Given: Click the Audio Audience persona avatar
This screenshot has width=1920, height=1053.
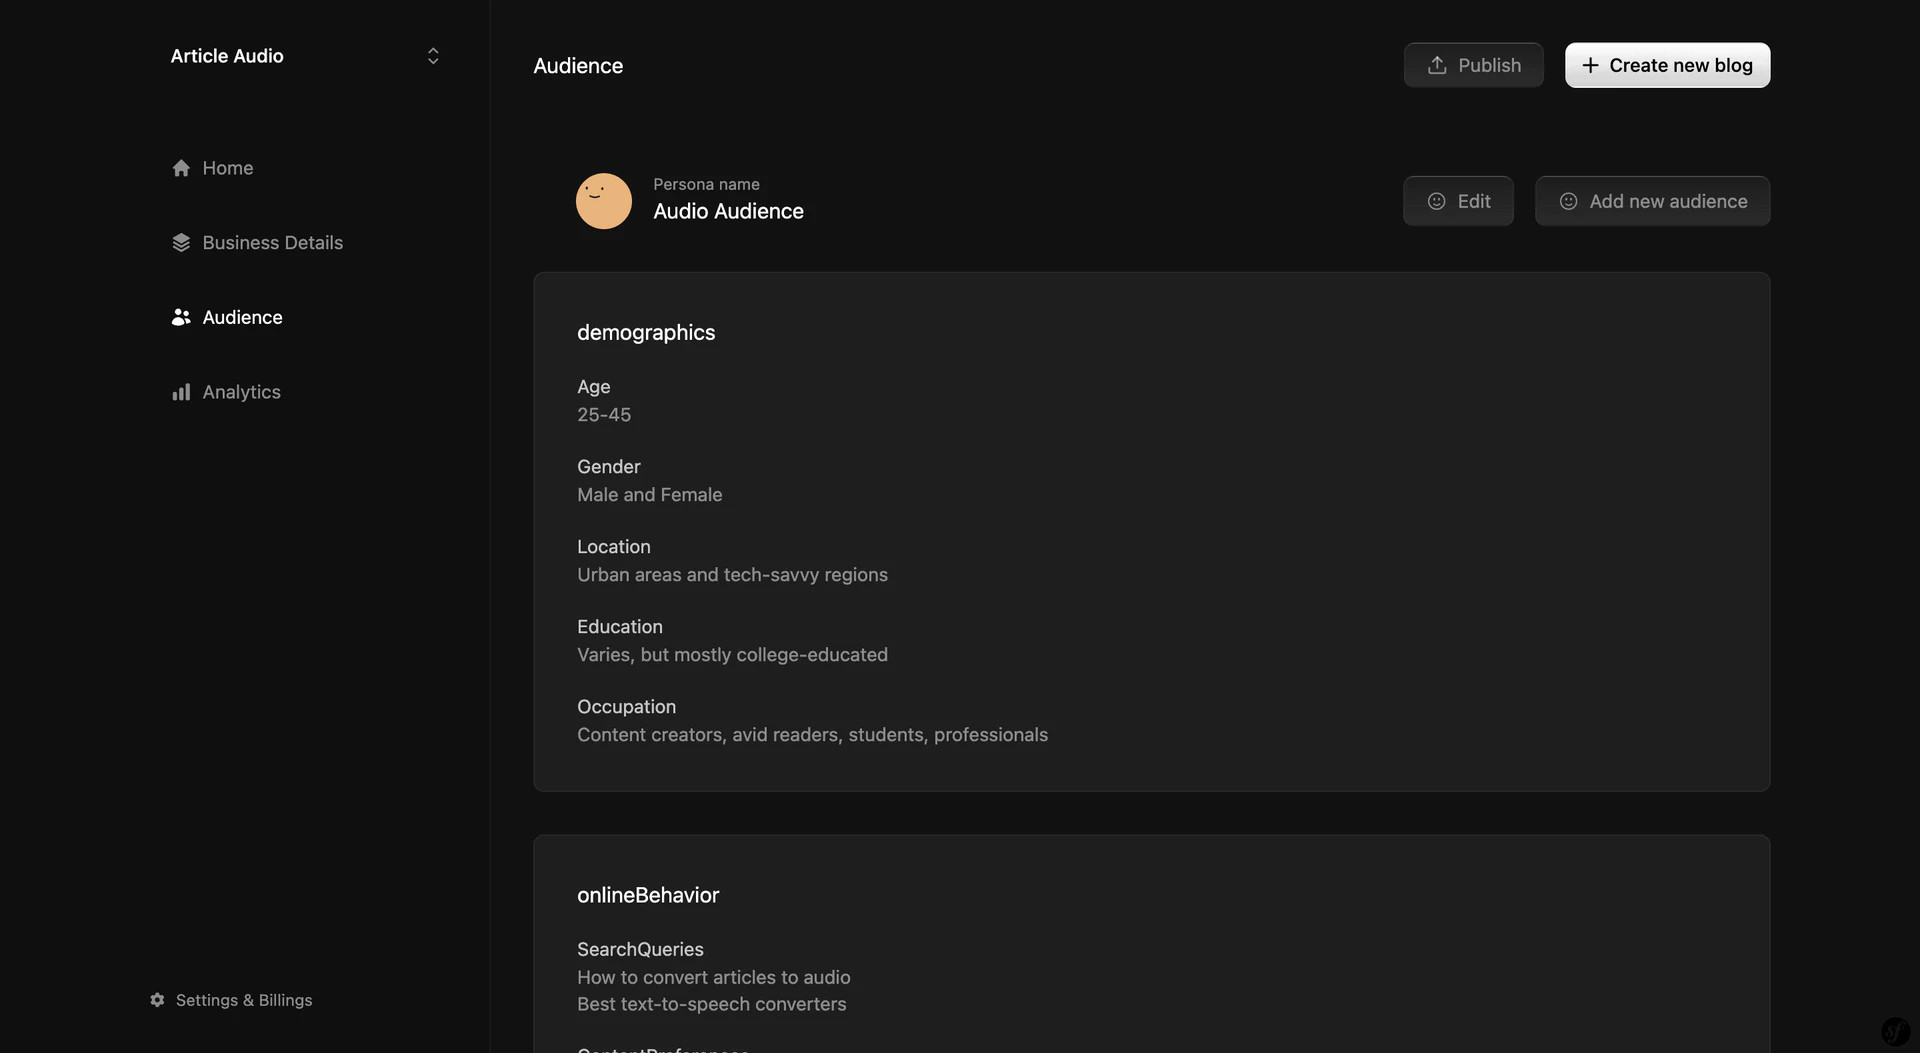Looking at the screenshot, I should (602, 200).
